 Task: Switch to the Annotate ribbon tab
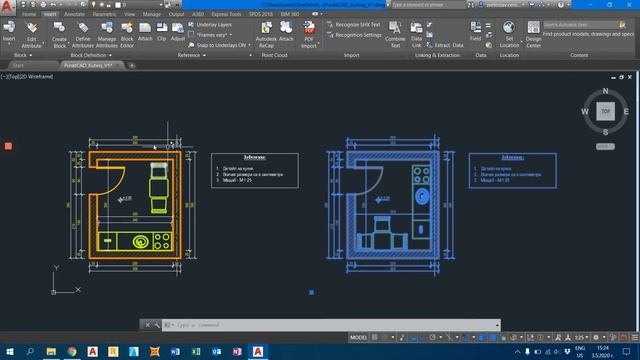click(75, 14)
